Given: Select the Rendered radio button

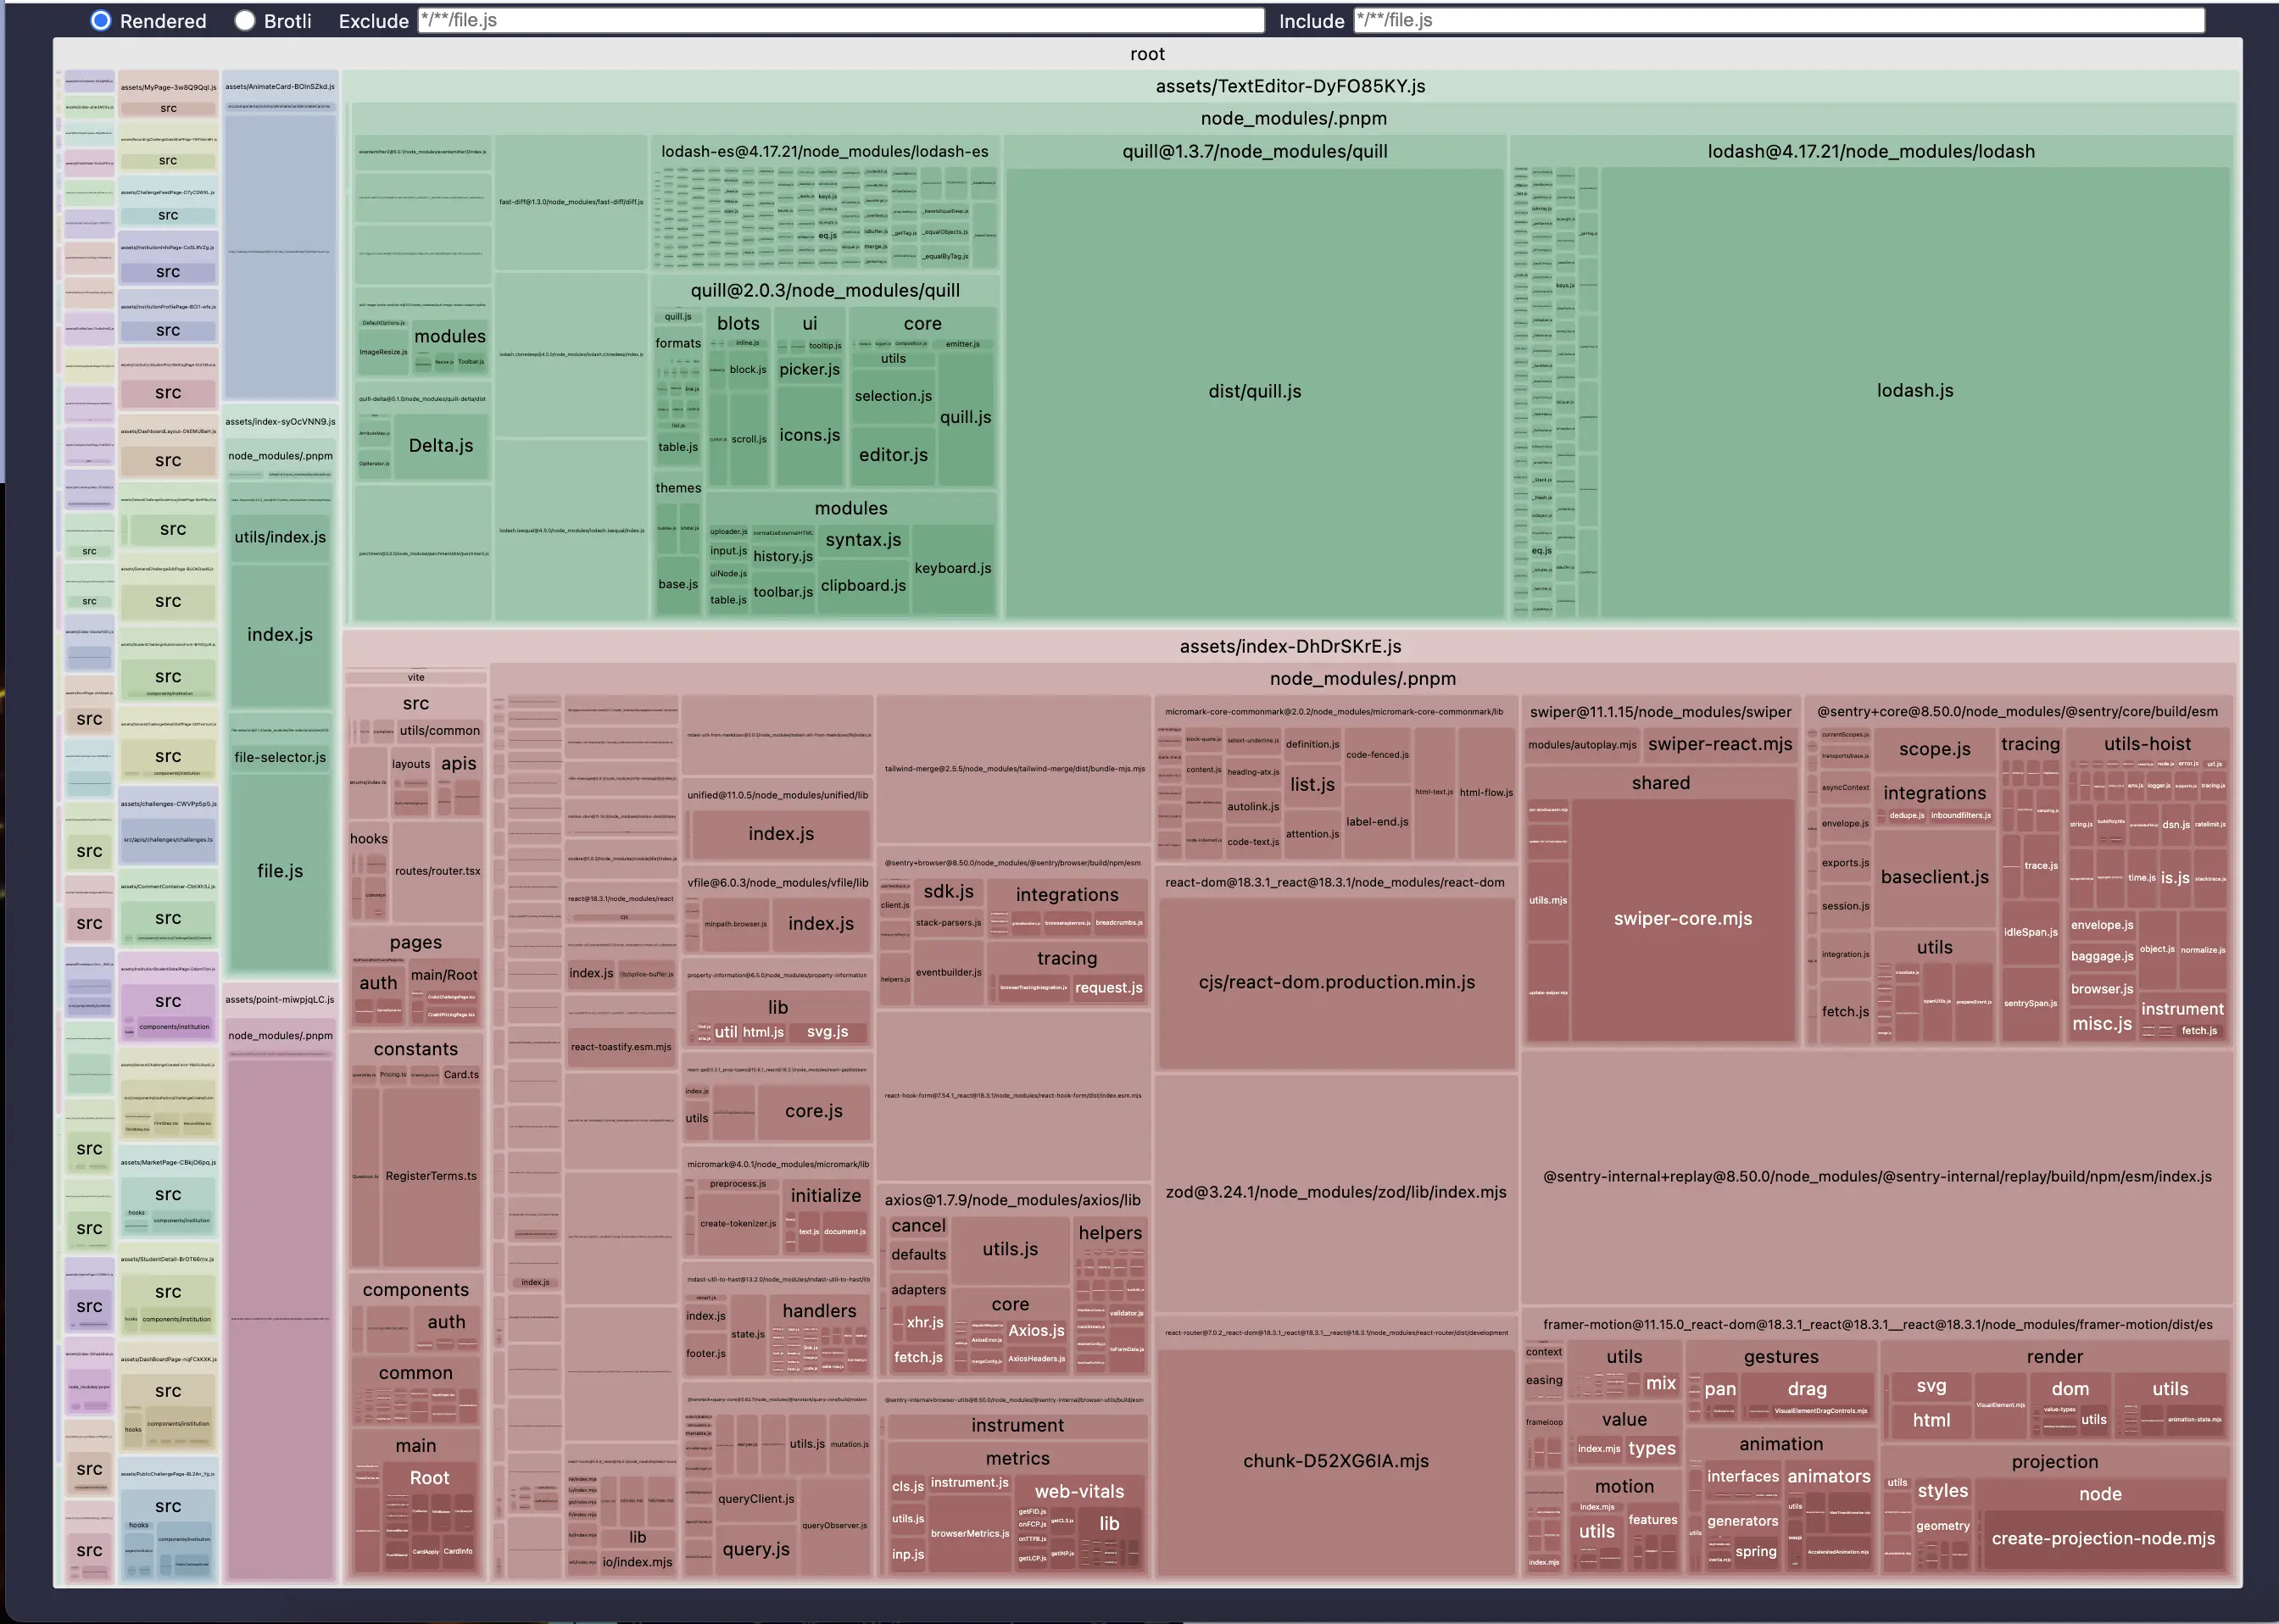Looking at the screenshot, I should (101, 21).
